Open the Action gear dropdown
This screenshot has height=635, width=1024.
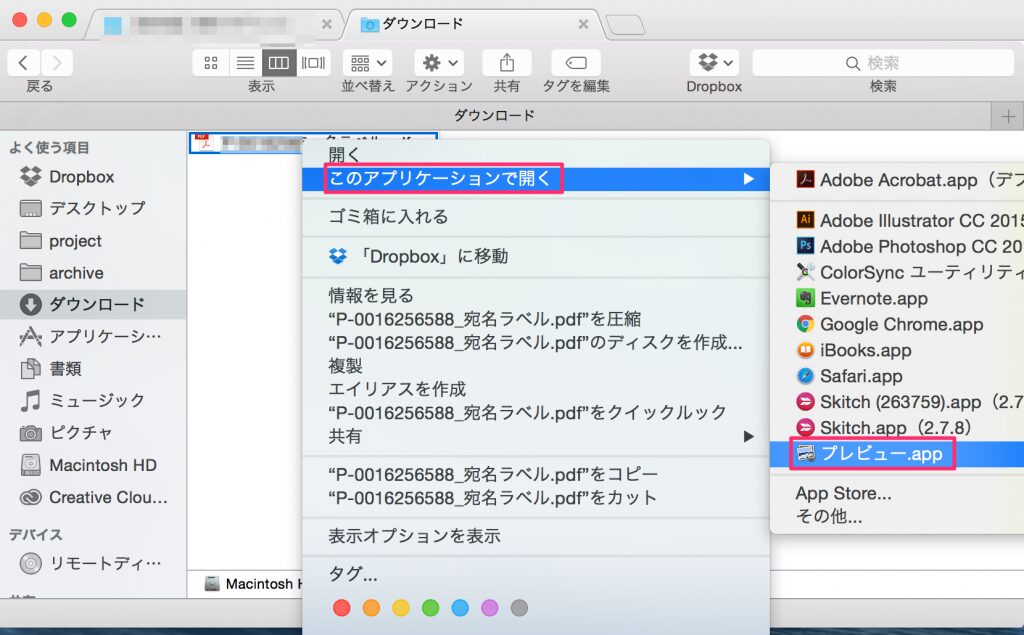[438, 63]
